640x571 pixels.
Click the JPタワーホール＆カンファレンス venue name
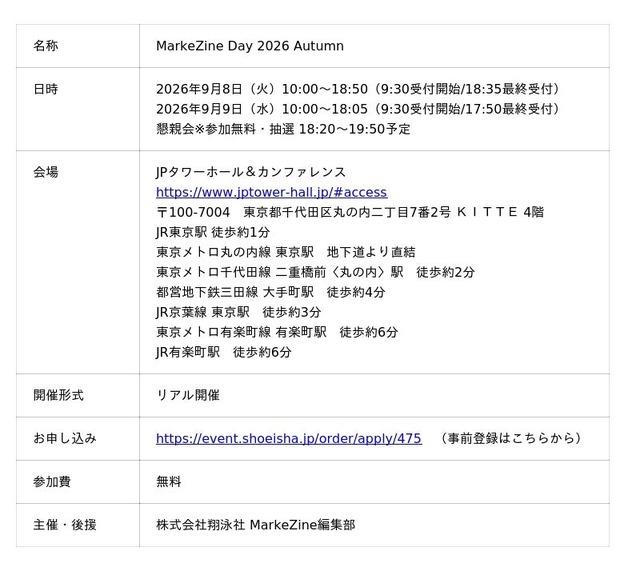(251, 172)
